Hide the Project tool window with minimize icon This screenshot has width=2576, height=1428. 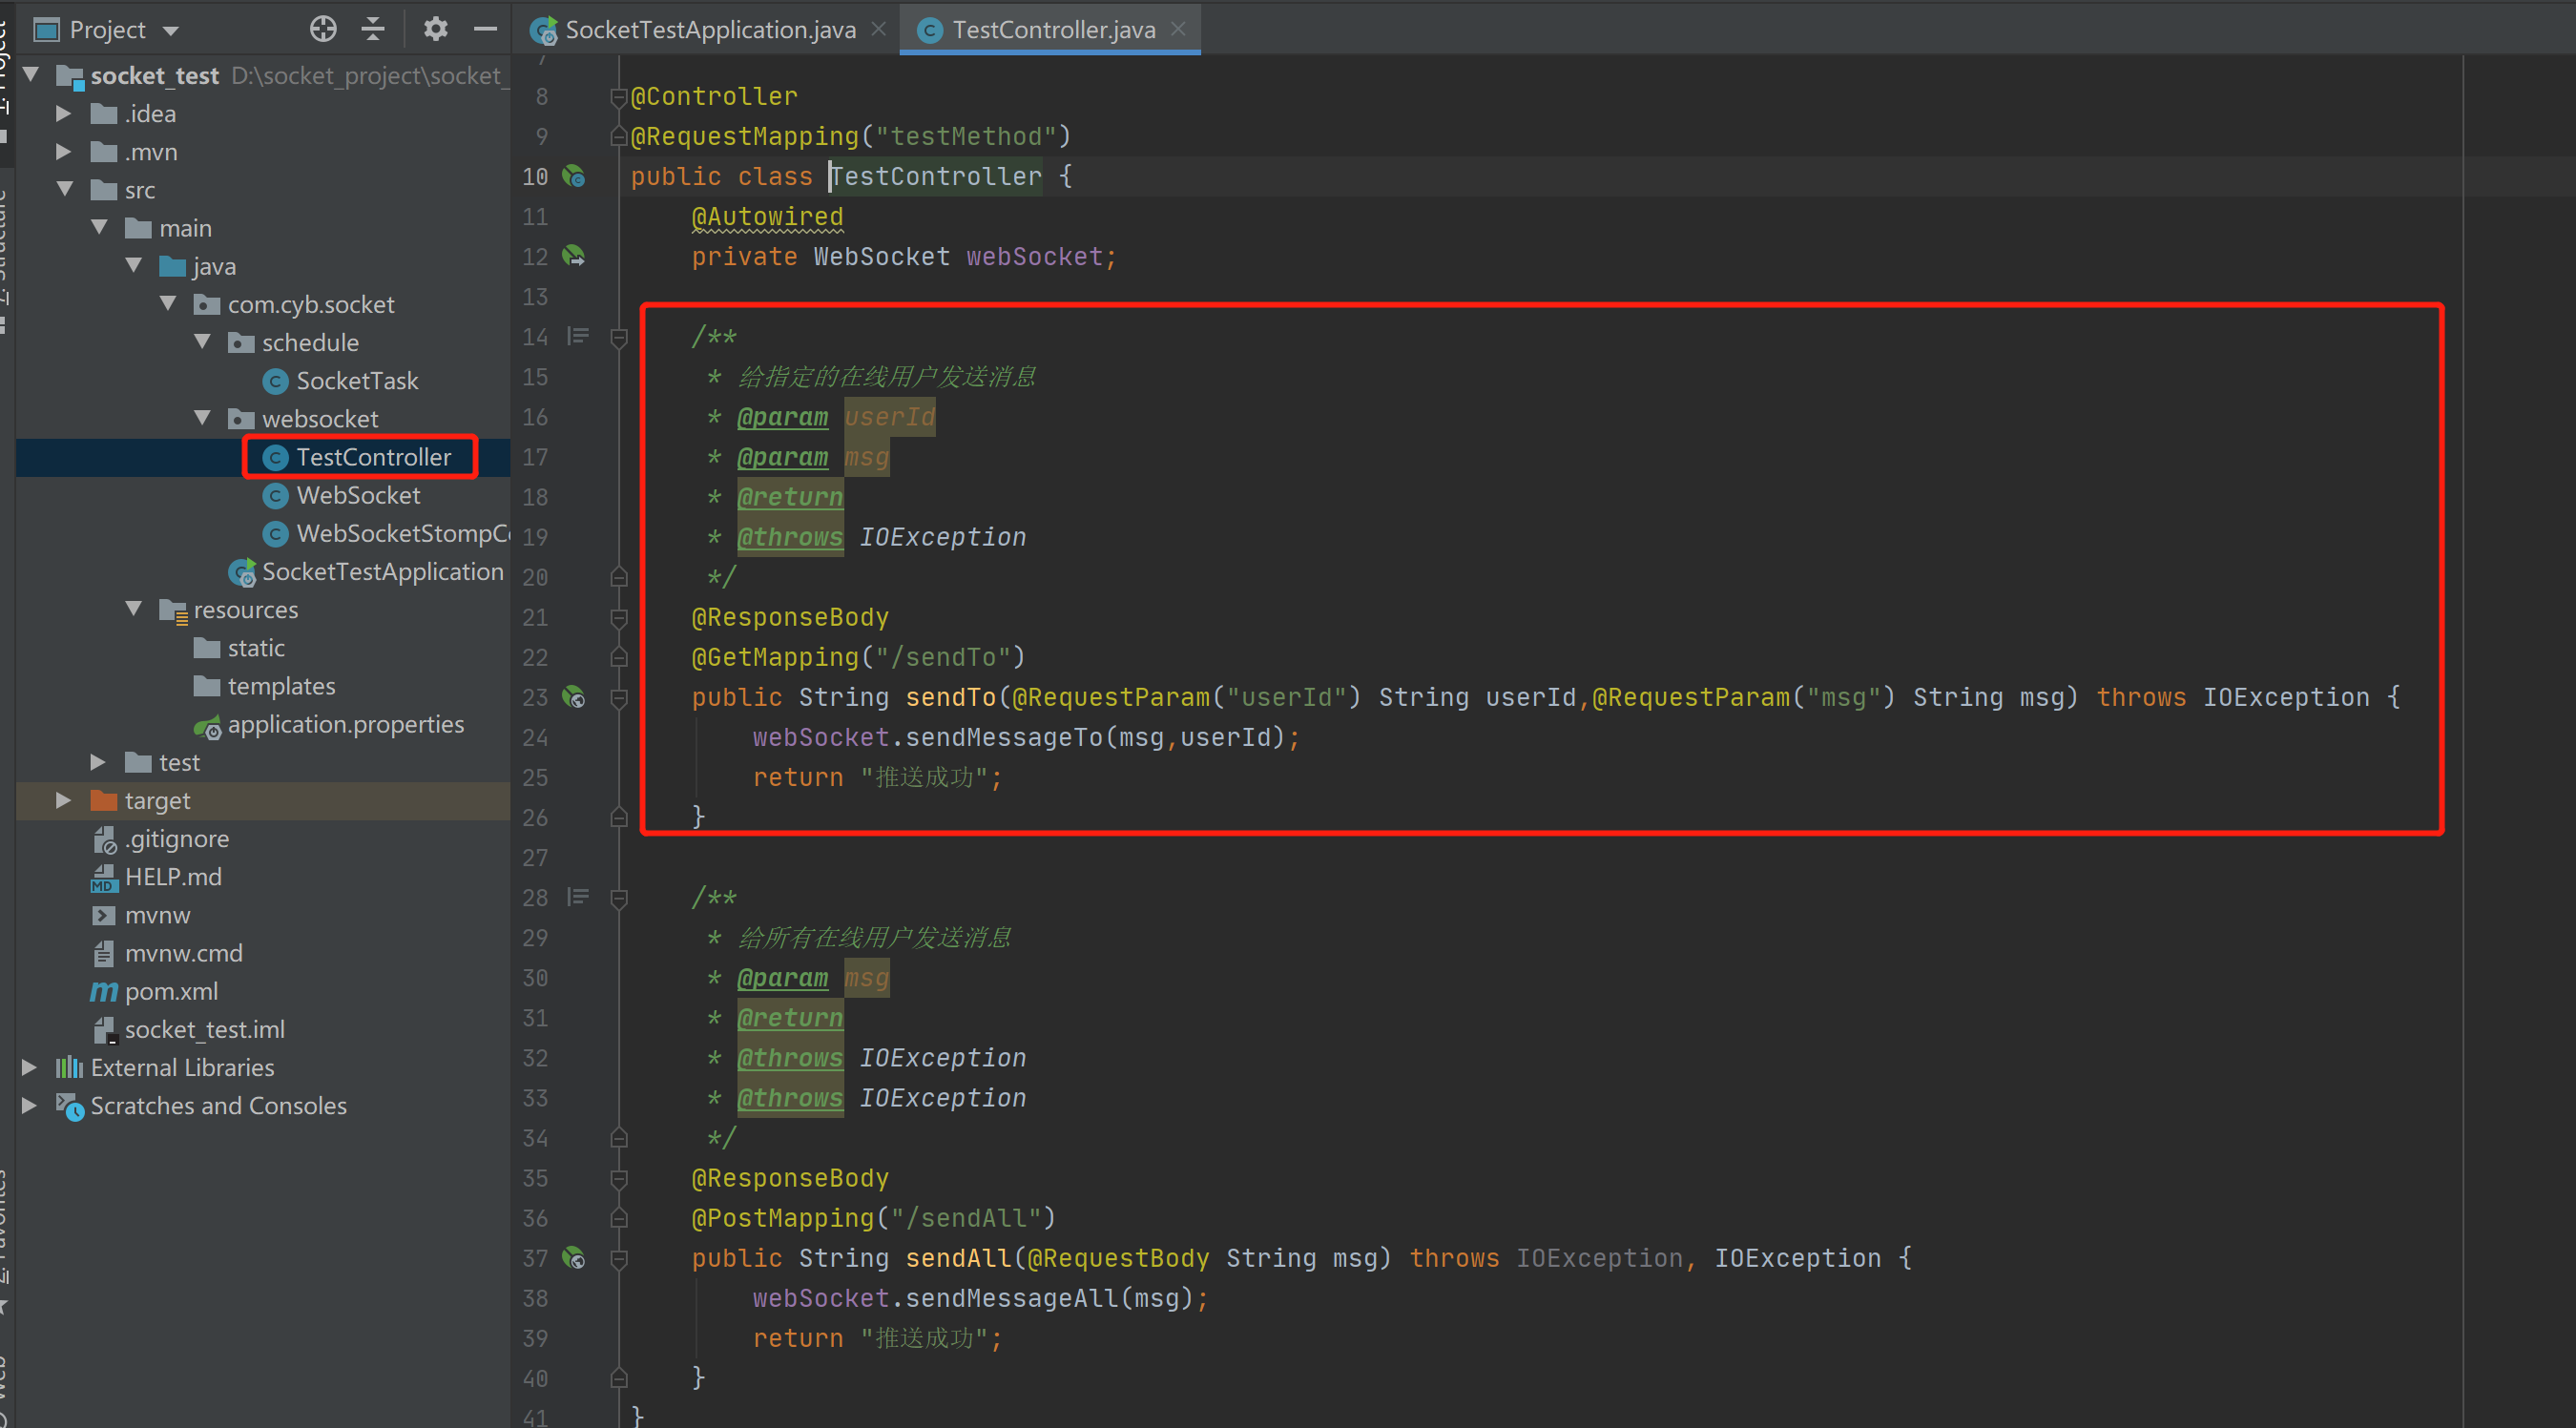click(486, 28)
